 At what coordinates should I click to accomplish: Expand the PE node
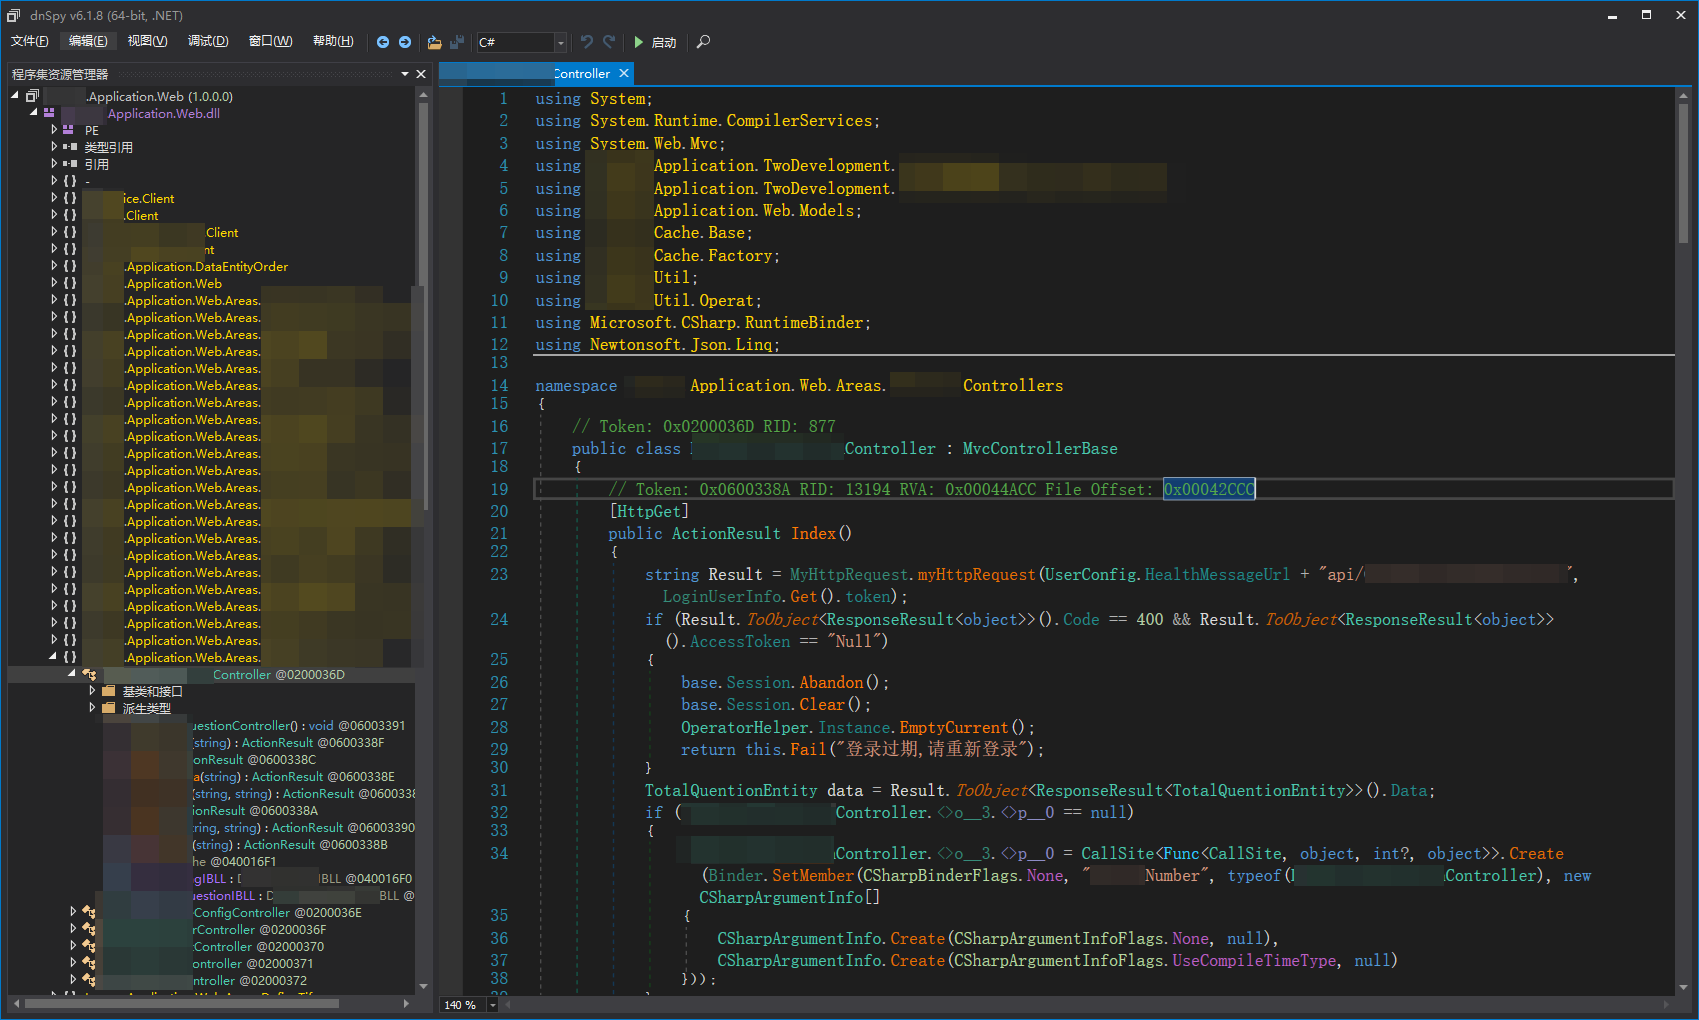pos(54,130)
